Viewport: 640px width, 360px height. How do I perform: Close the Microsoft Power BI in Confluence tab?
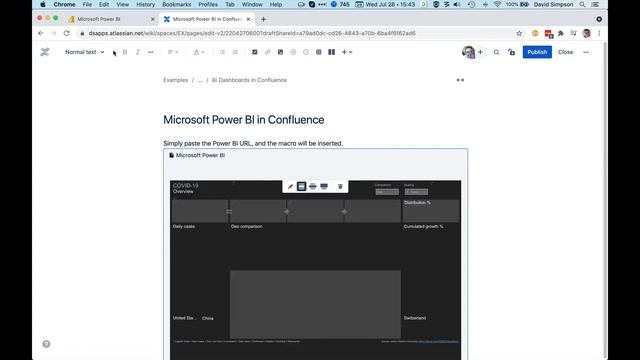point(248,19)
